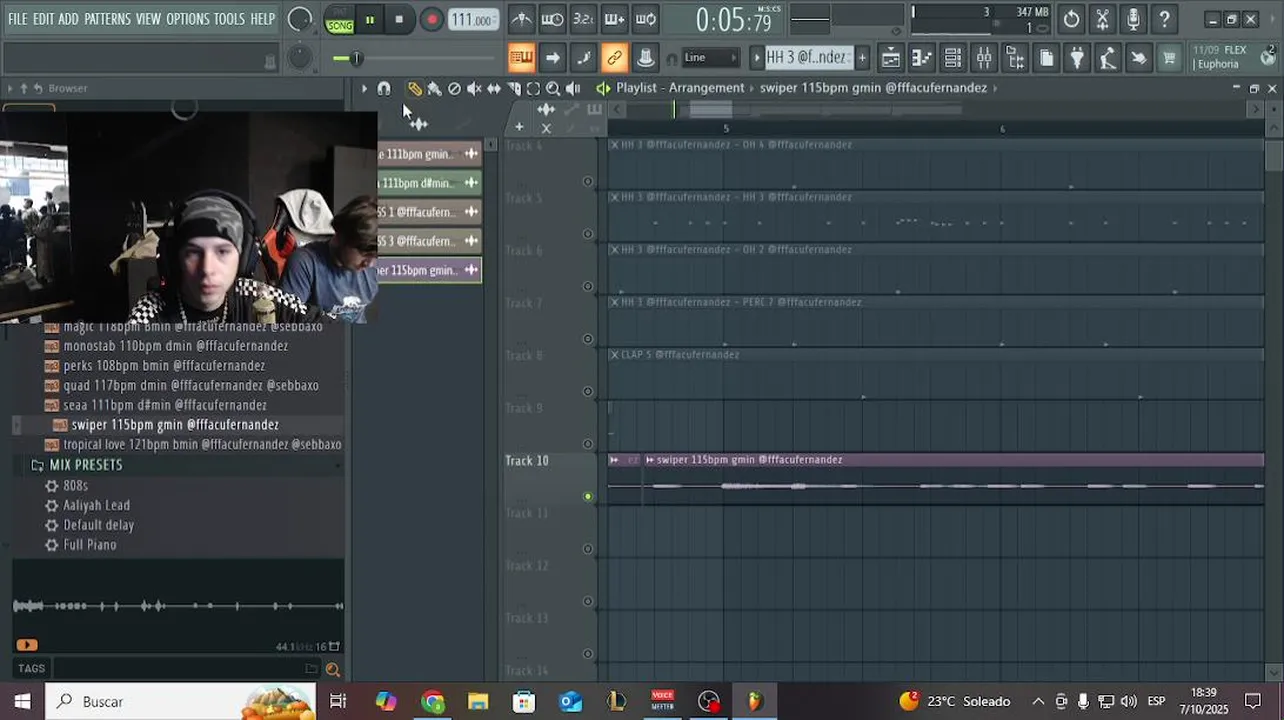1284x720 pixels.
Task: Pause playback with the pause button
Action: point(370,20)
